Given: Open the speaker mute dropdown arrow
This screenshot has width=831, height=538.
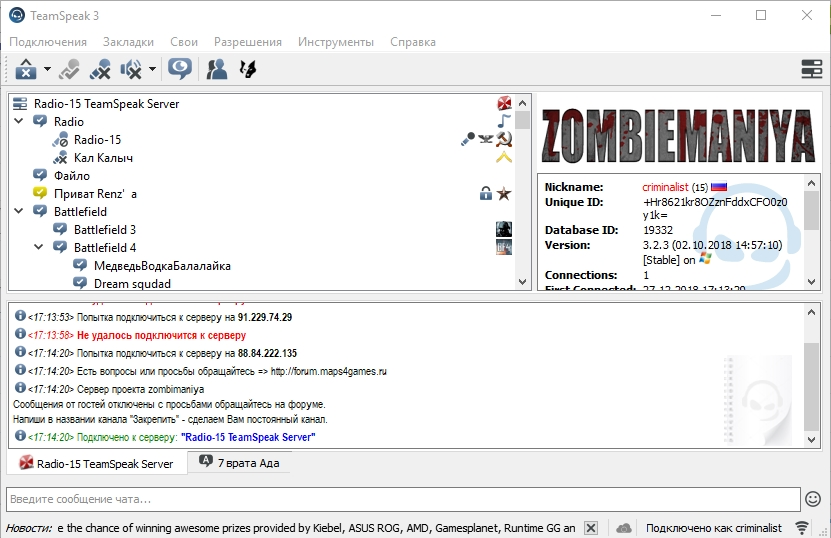Looking at the screenshot, I should [152, 69].
